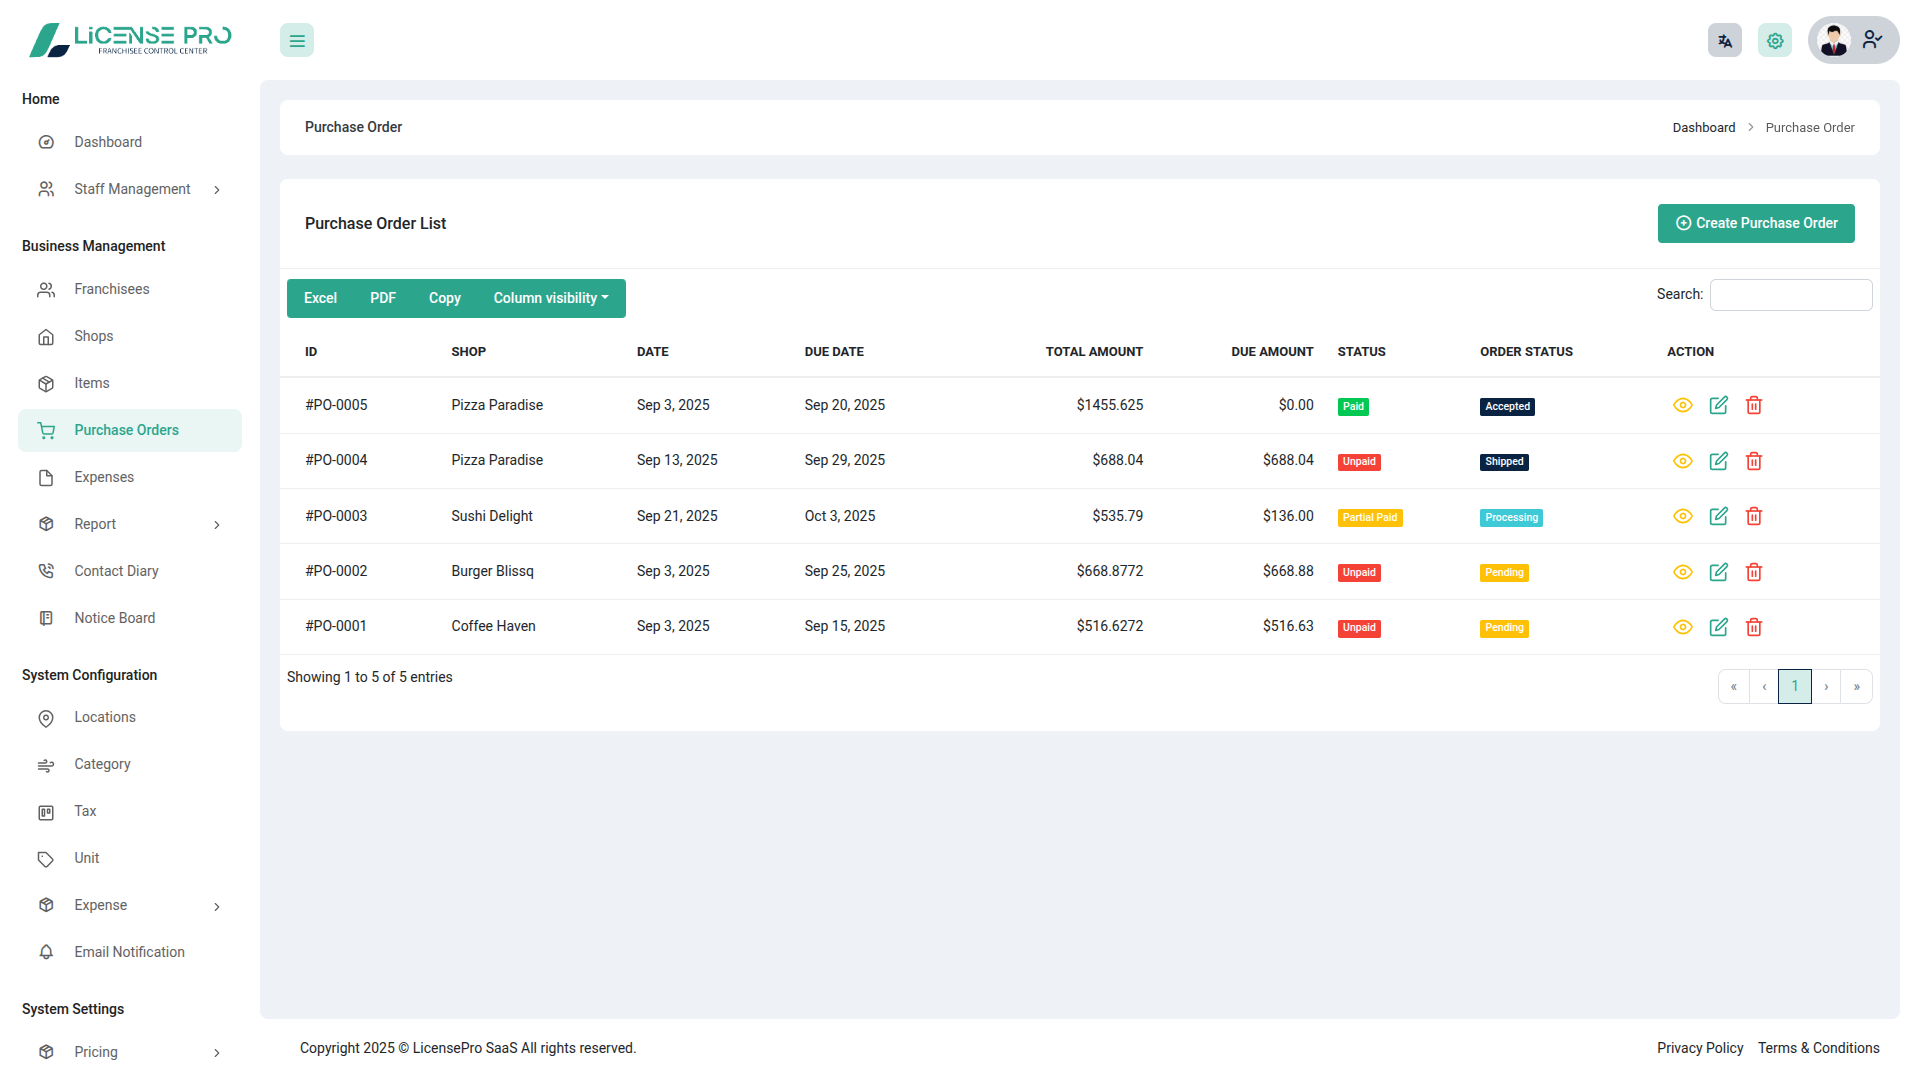Delete purchase order #PO-0005 via trash icon
Viewport: 1920px width, 1080px height.
[1753, 405]
